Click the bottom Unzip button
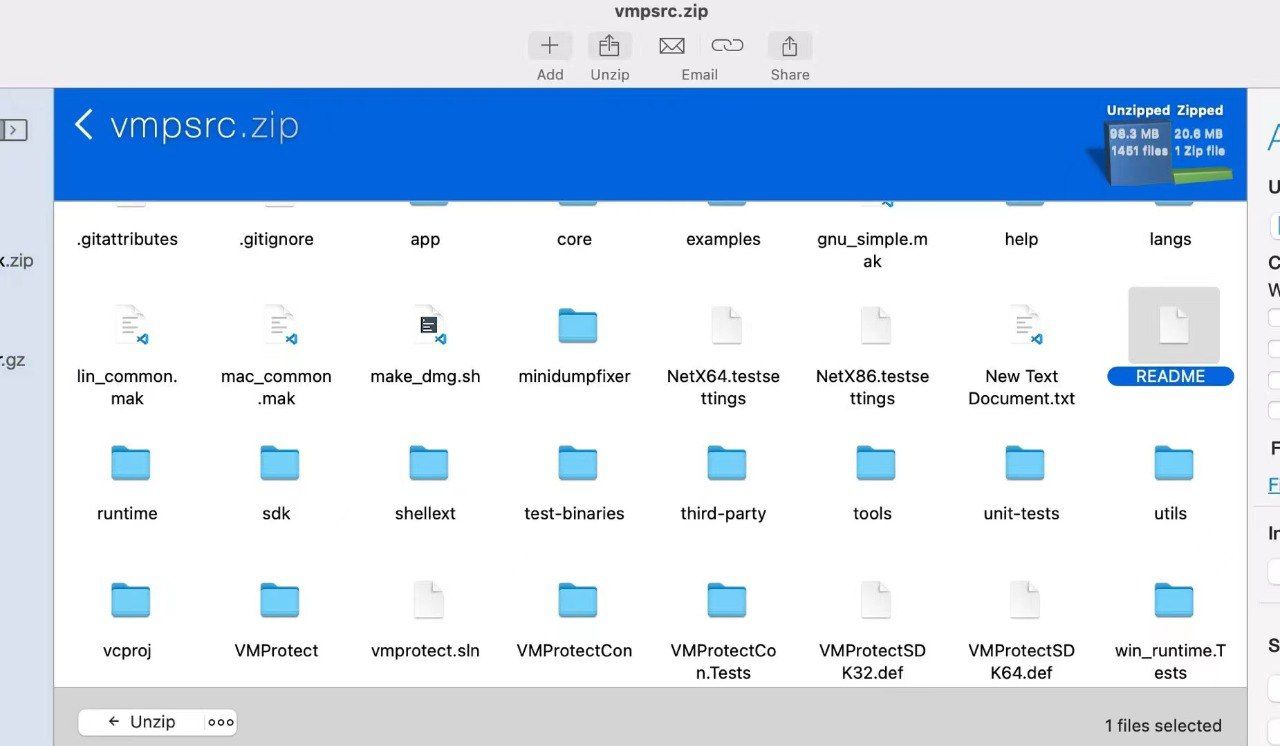The height and width of the screenshot is (746, 1280). [142, 722]
